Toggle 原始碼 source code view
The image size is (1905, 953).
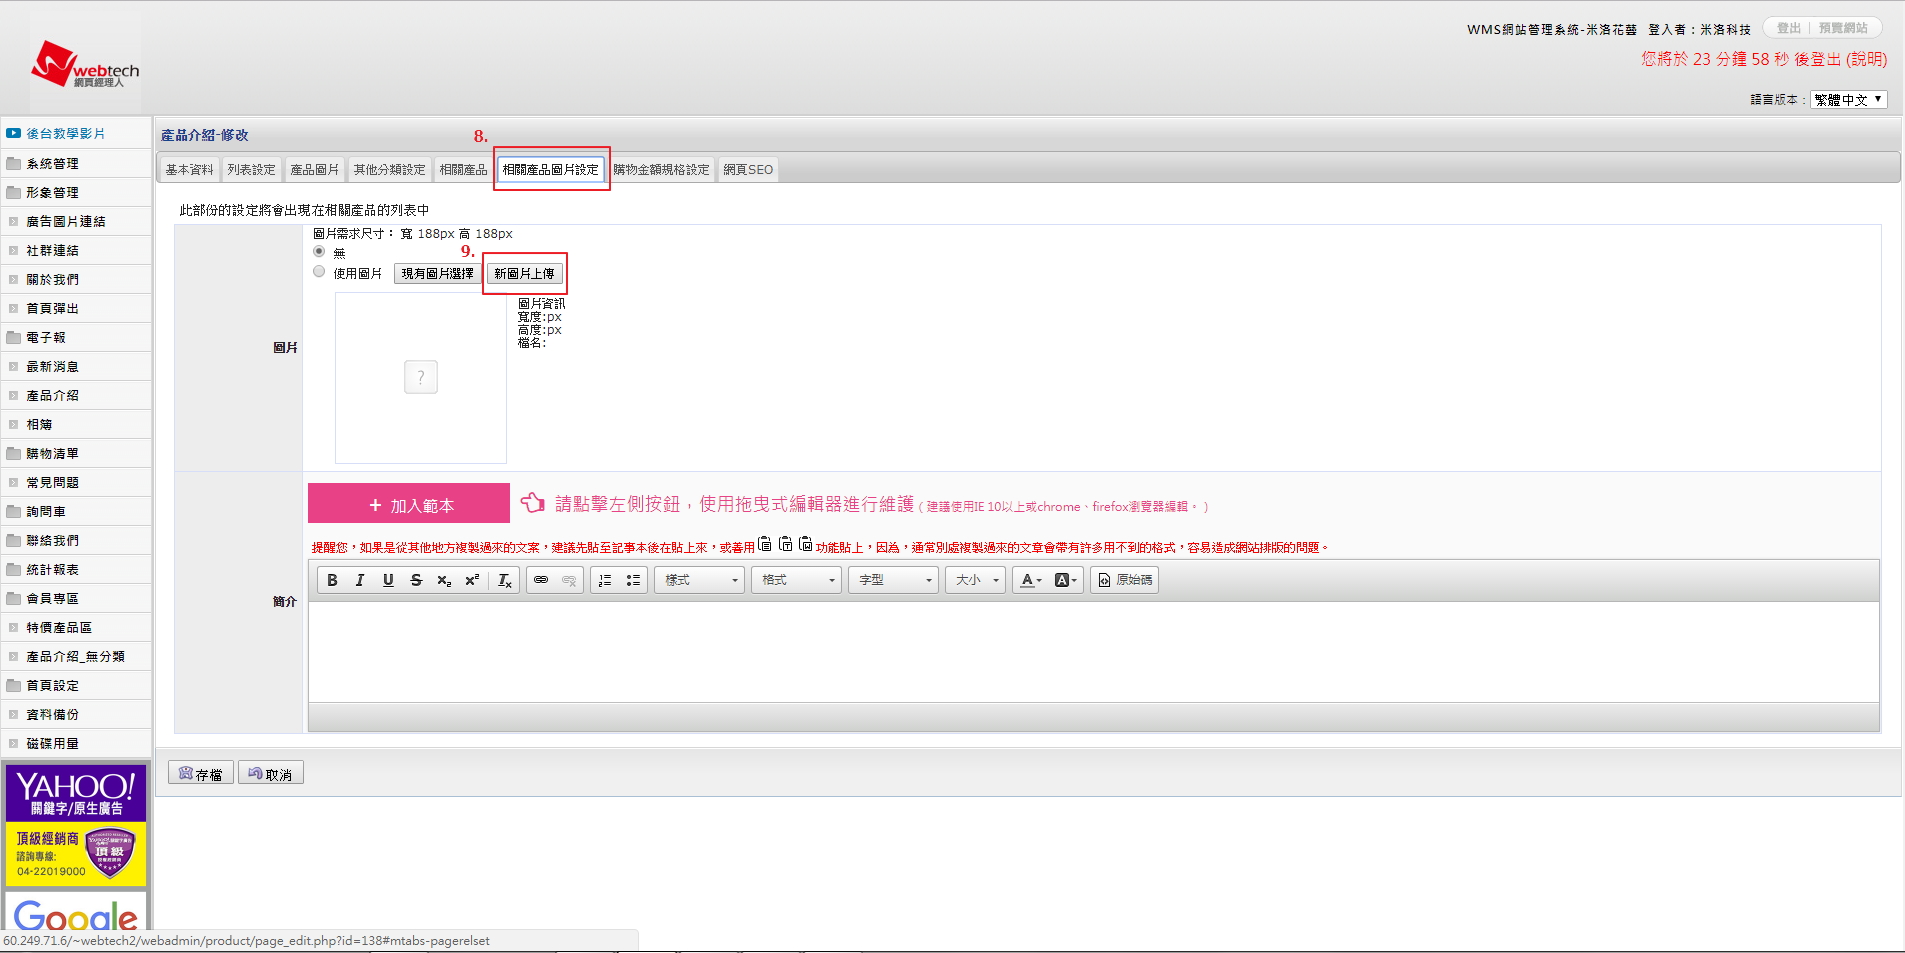(x=1125, y=580)
